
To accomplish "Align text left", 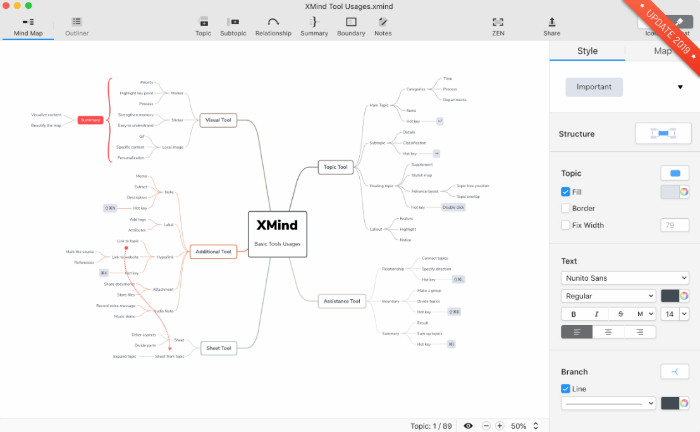I will [x=577, y=332].
